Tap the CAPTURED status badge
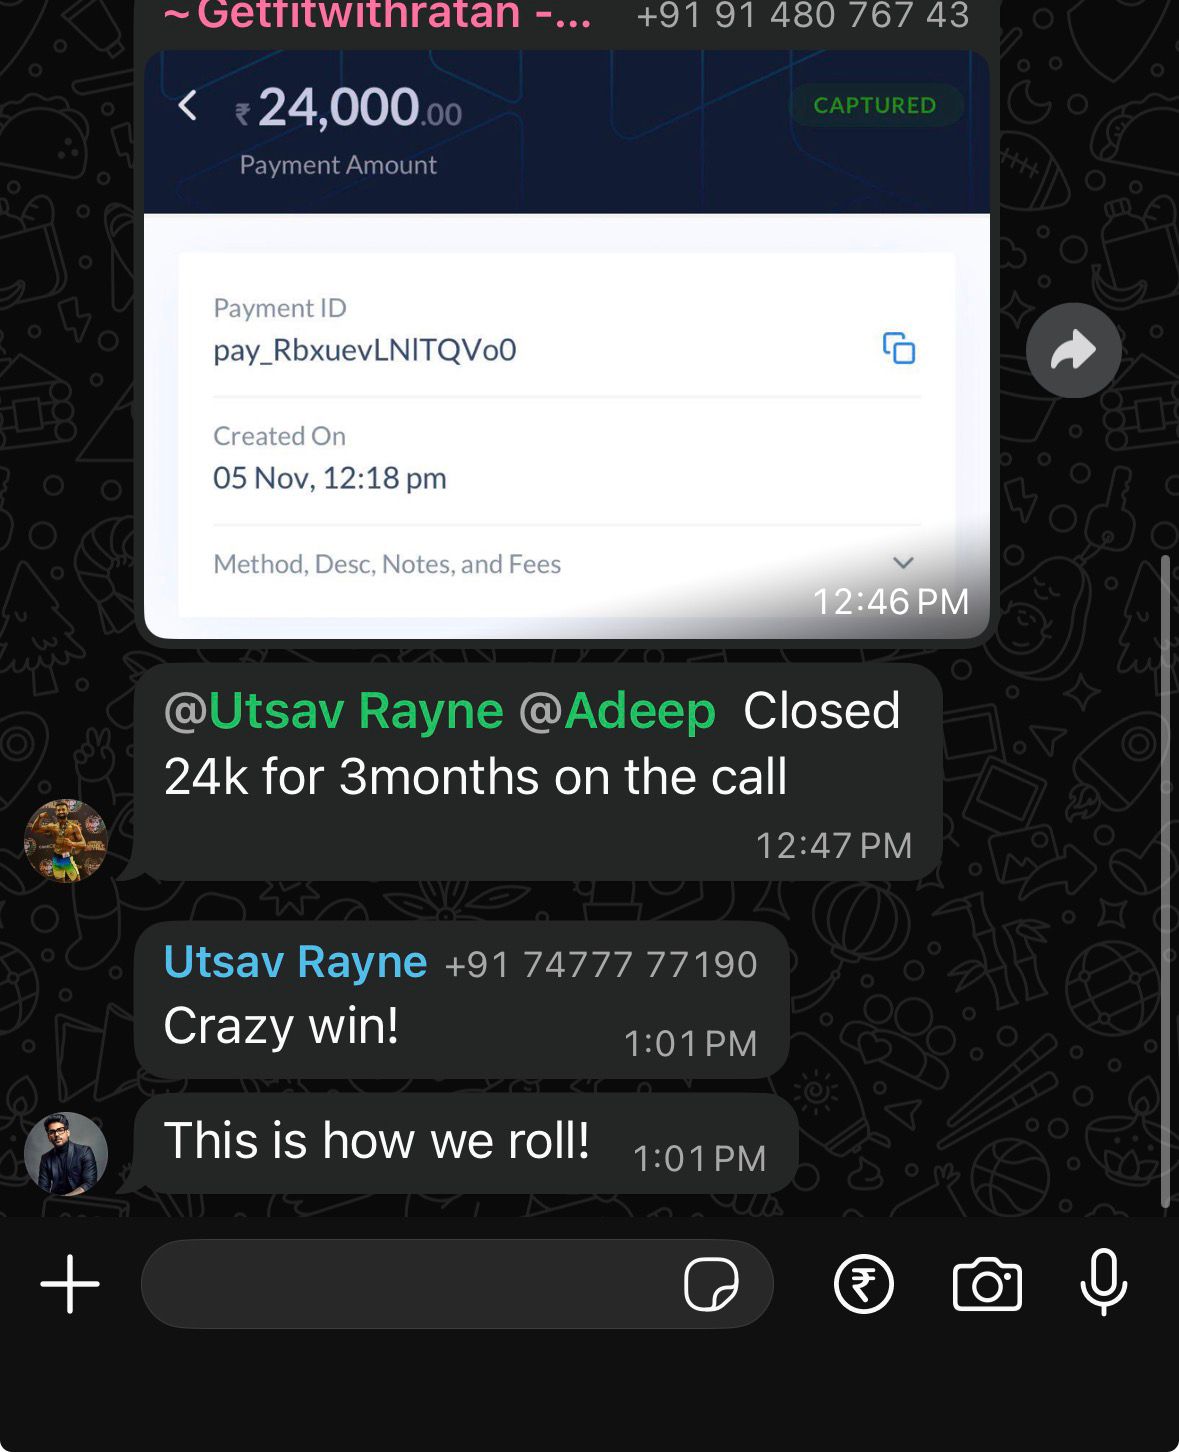 pyautogui.click(x=875, y=105)
